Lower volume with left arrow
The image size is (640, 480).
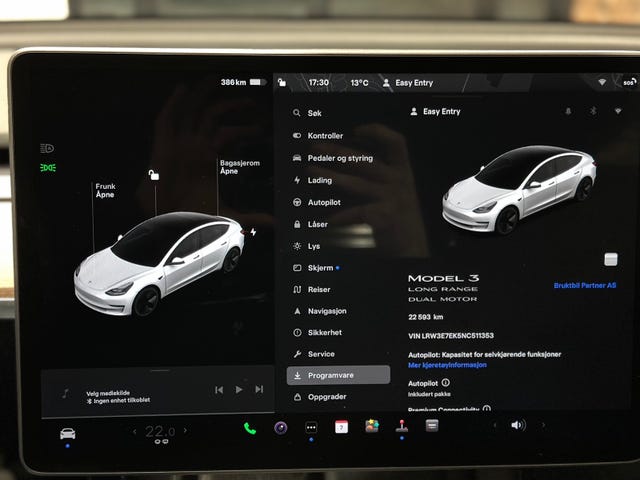click(x=495, y=425)
